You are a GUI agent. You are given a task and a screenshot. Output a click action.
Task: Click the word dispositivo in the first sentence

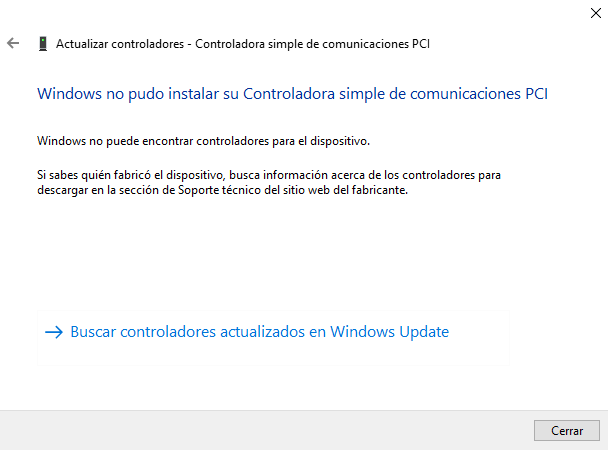(340, 141)
